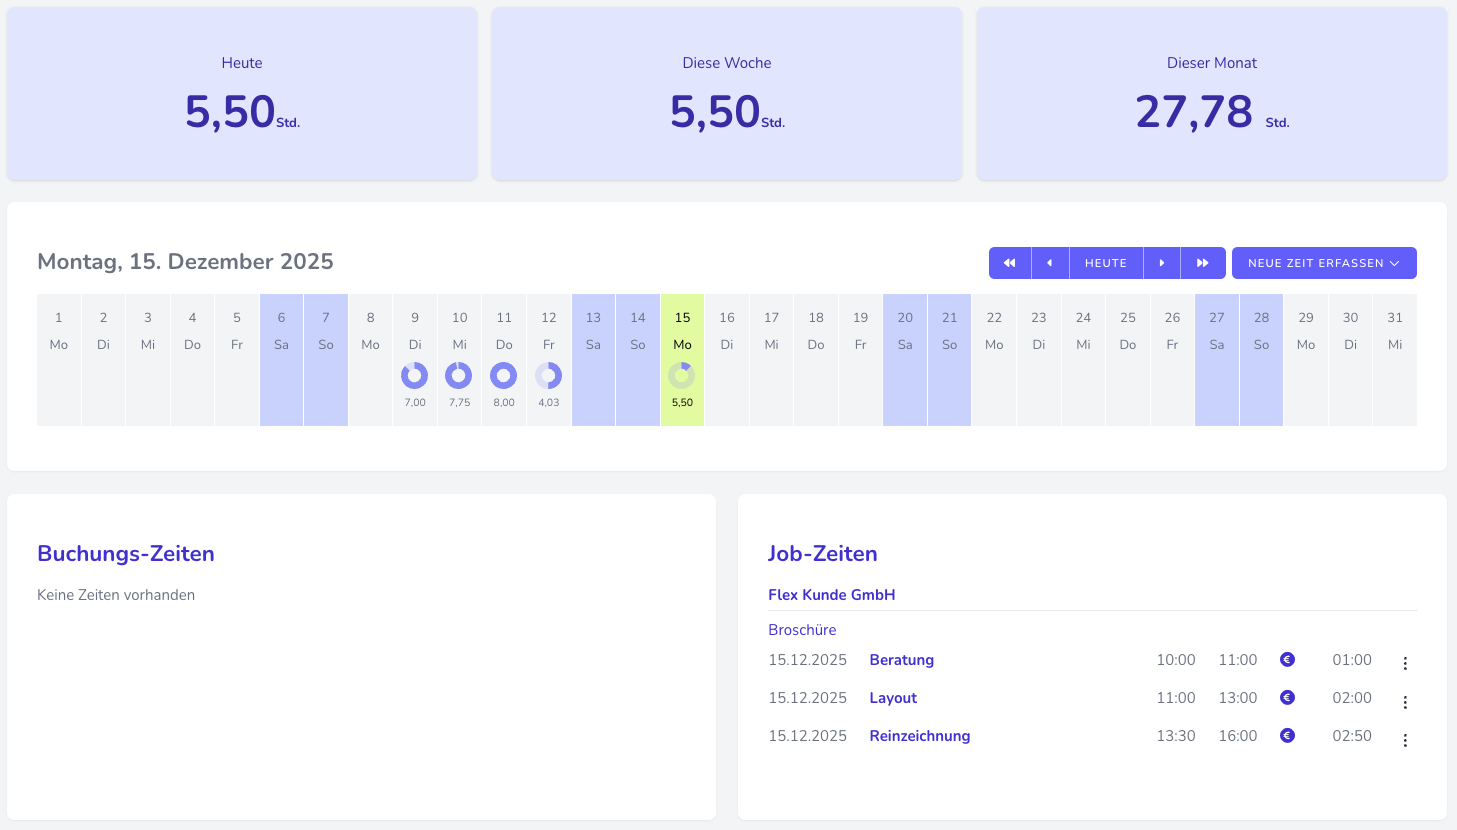Click the progress donut on December 9
This screenshot has width=1457, height=830.
(414, 377)
